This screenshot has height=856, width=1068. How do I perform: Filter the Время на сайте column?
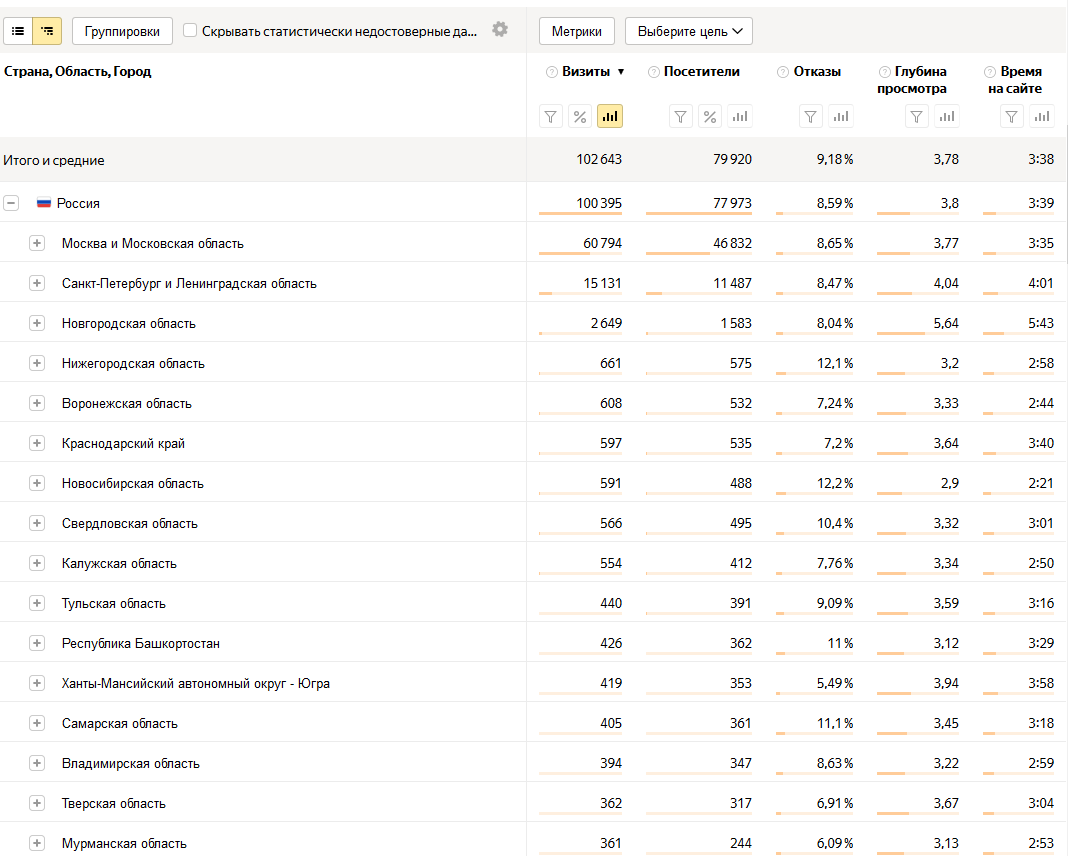[1013, 117]
